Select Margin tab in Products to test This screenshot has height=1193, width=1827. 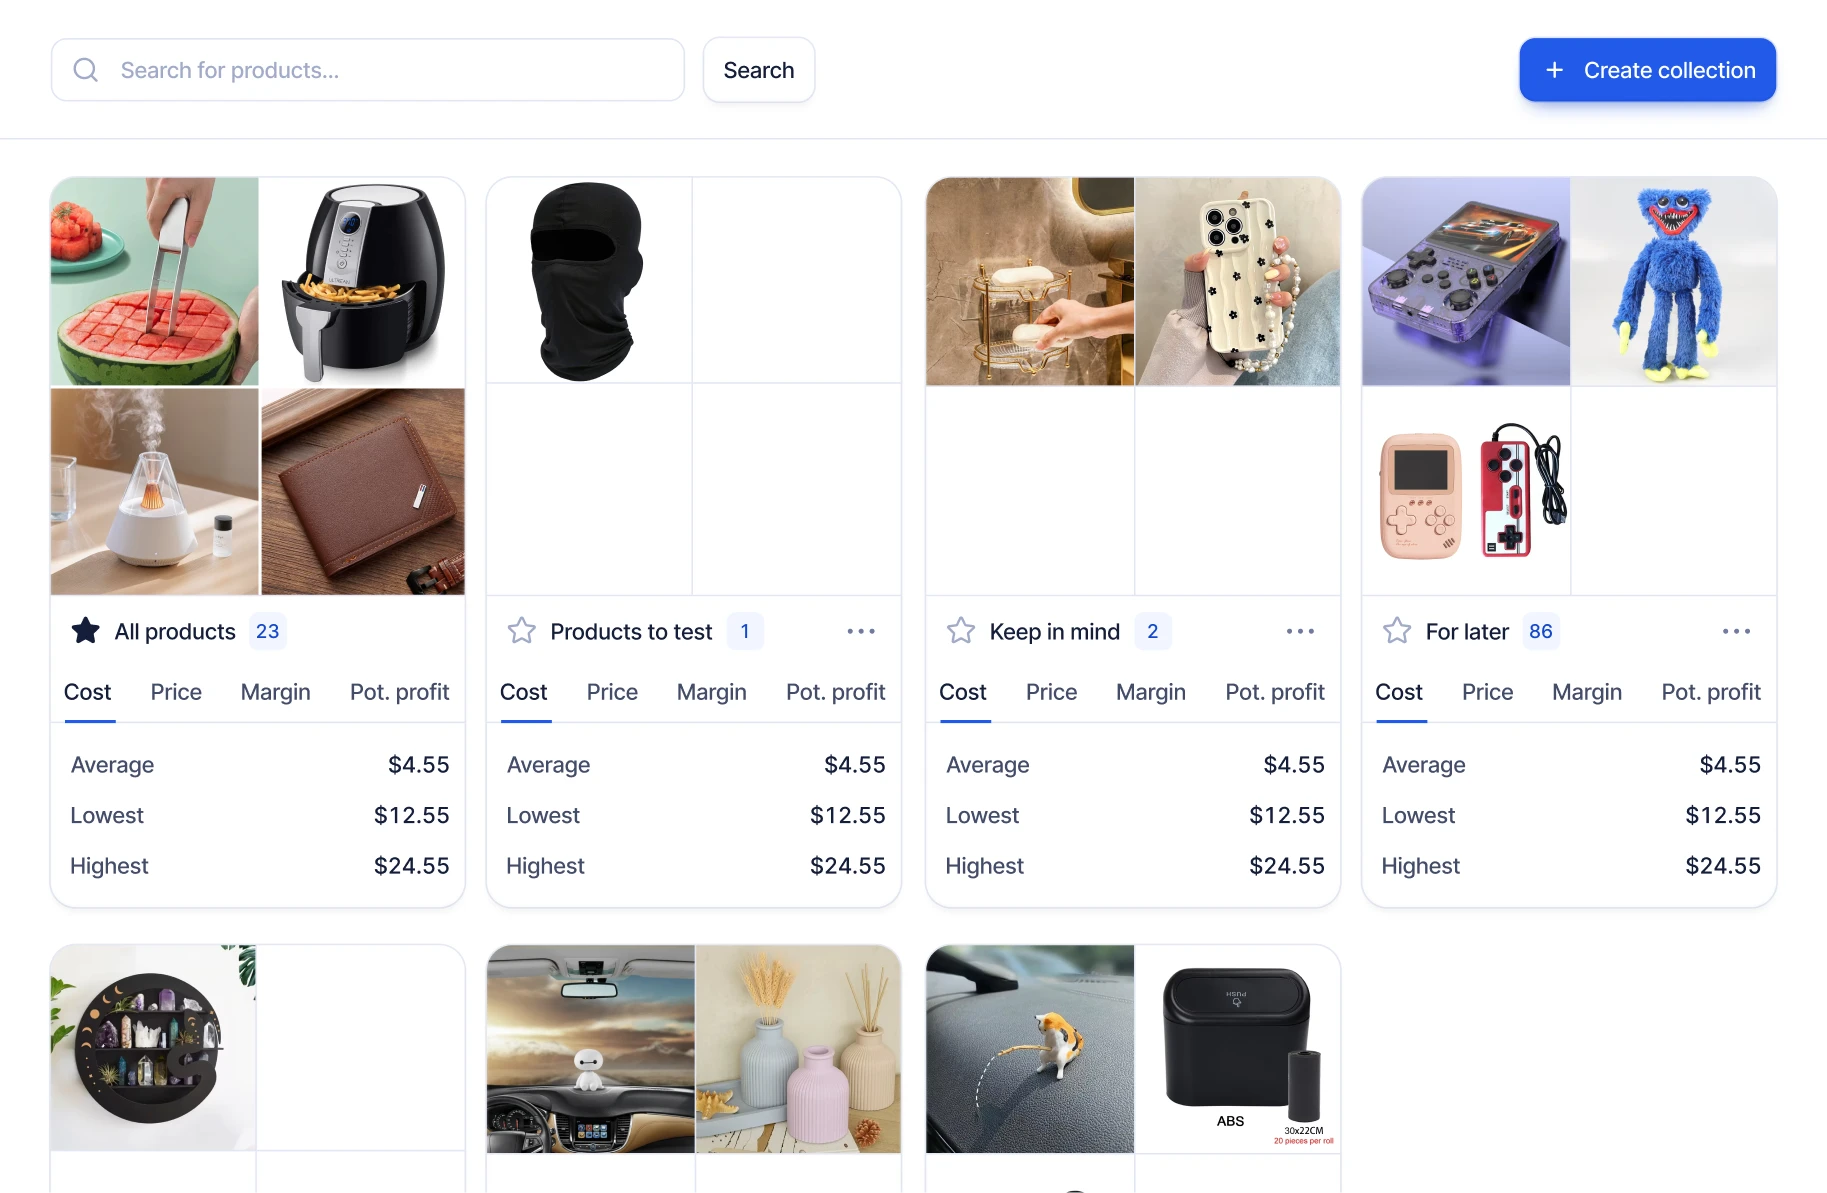pyautogui.click(x=711, y=692)
